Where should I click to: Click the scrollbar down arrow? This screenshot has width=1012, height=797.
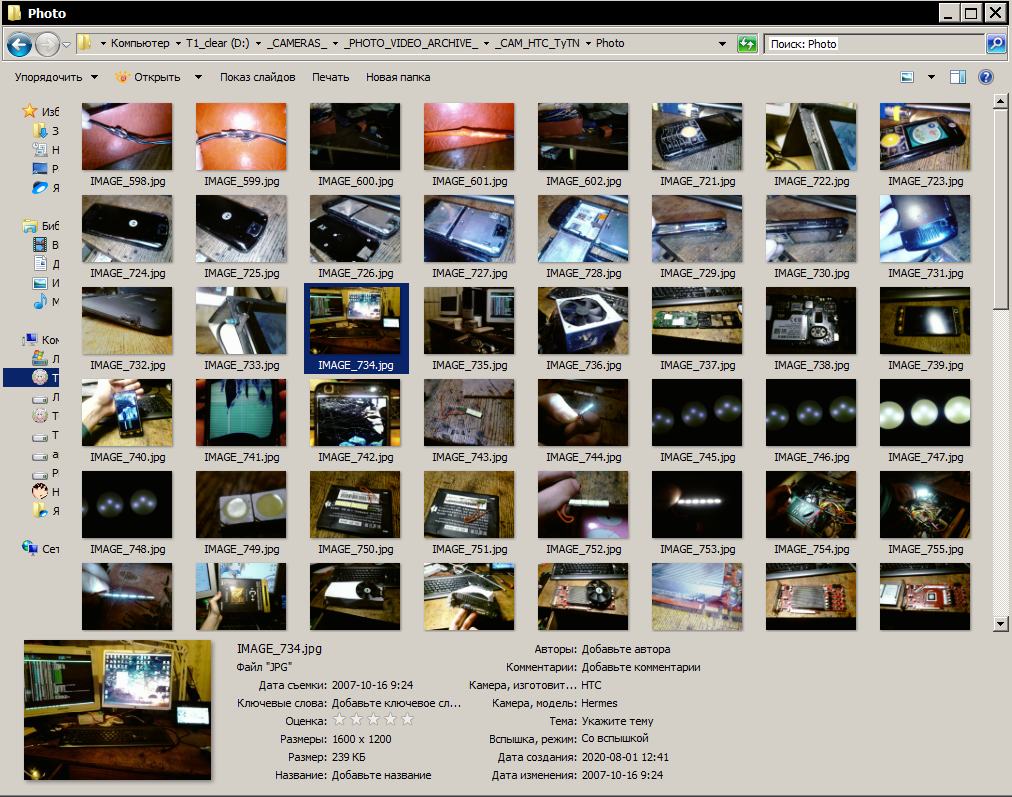click(x=1000, y=623)
